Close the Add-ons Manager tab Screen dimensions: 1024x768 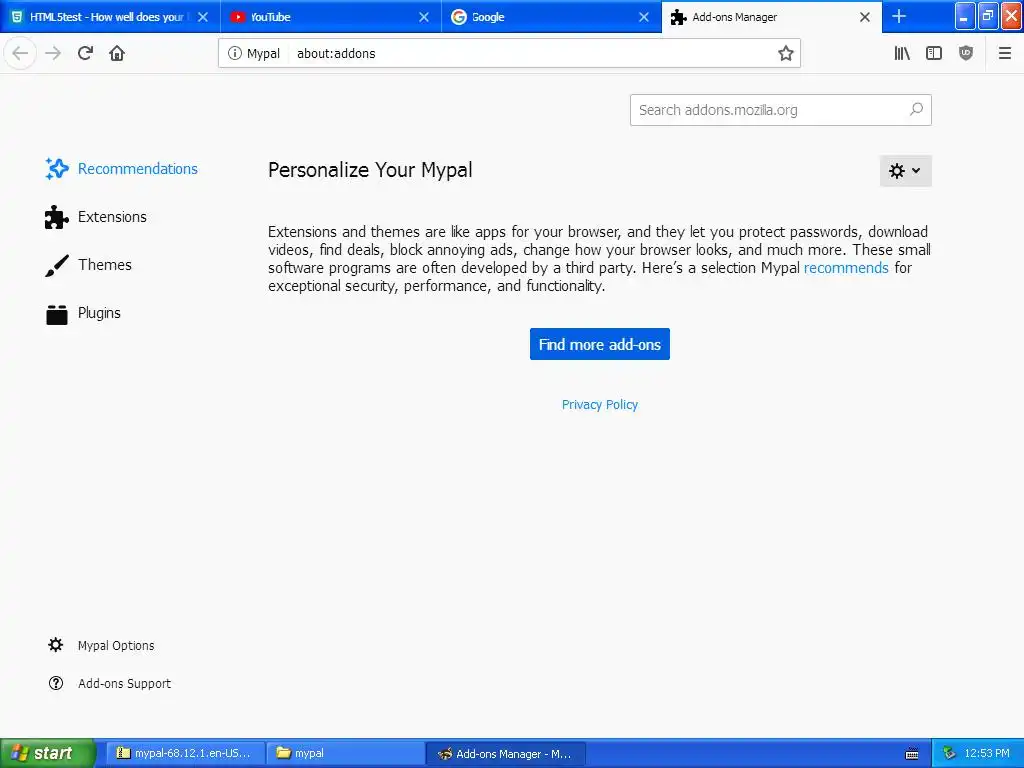(865, 17)
